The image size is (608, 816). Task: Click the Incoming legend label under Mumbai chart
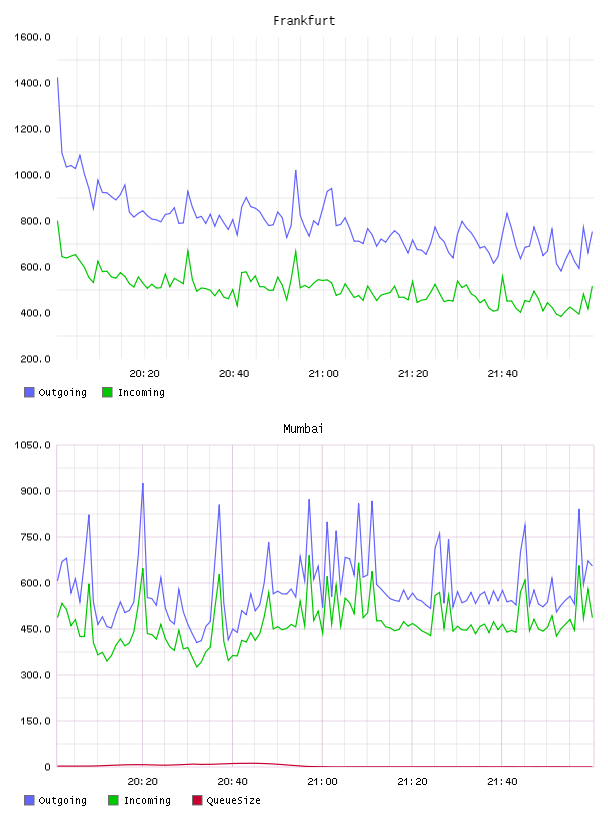coord(147,801)
